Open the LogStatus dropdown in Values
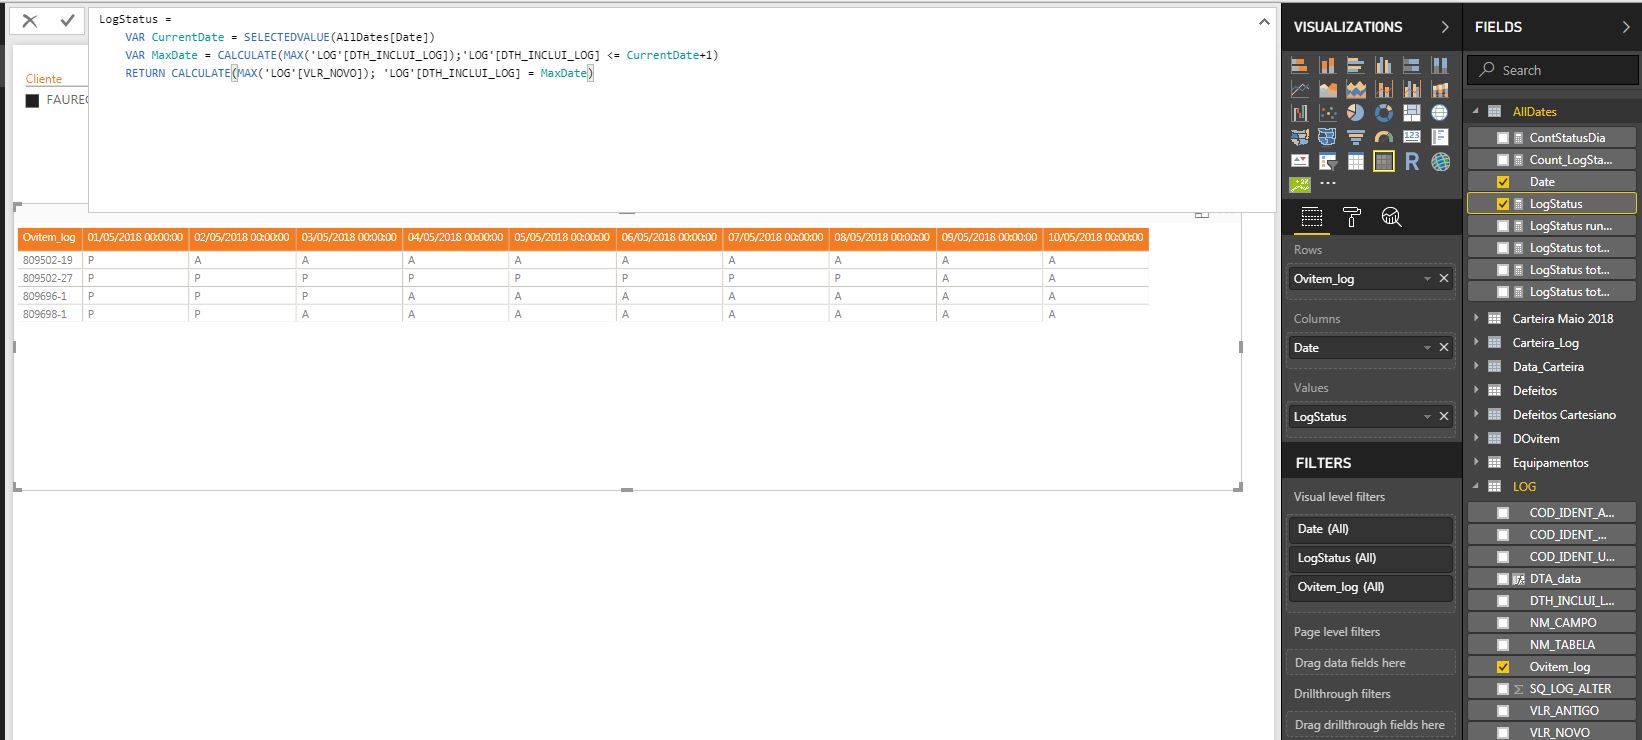 pos(1427,417)
